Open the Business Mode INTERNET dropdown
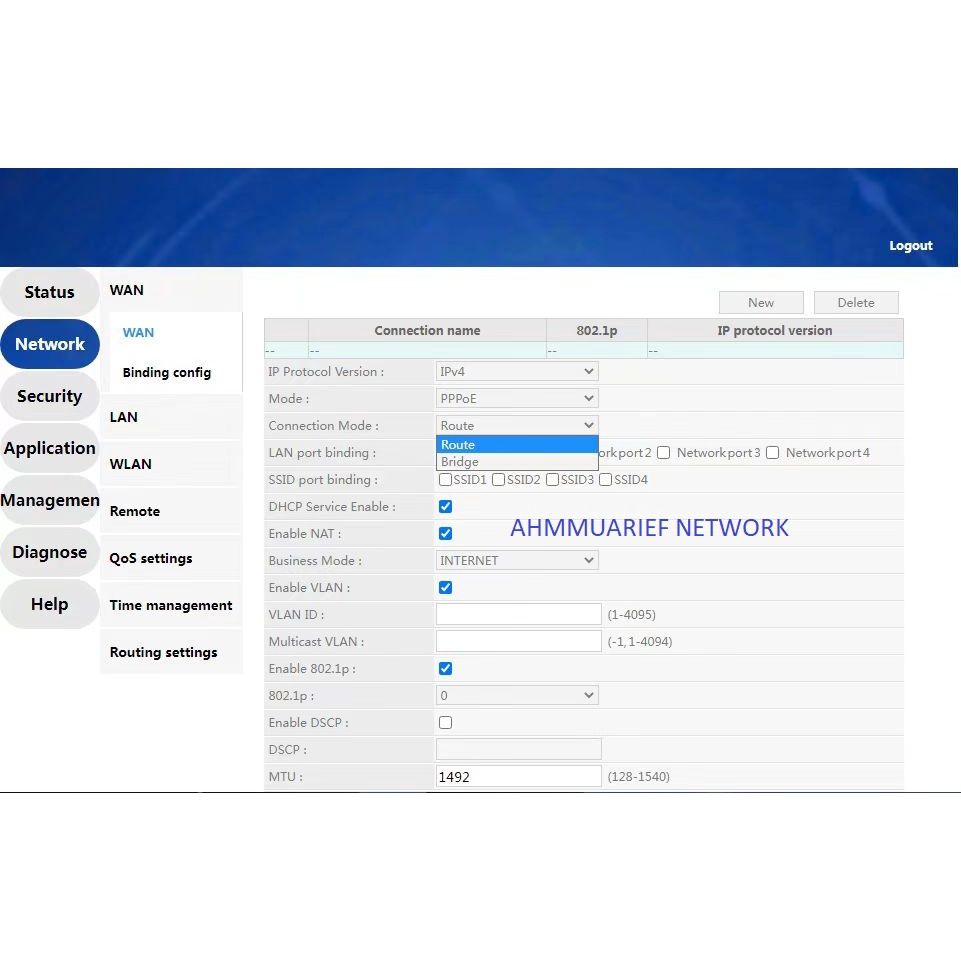Screen dimensions: 961x961 517,561
